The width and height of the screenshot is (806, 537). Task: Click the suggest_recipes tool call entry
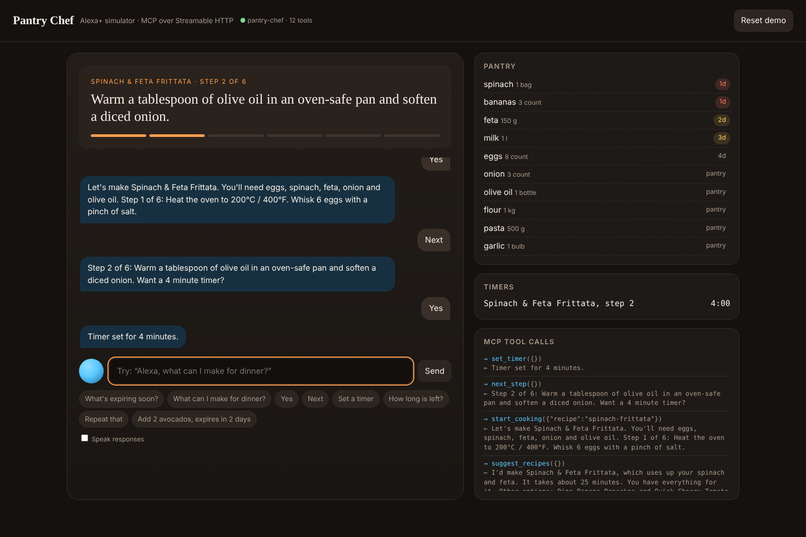[607, 476]
